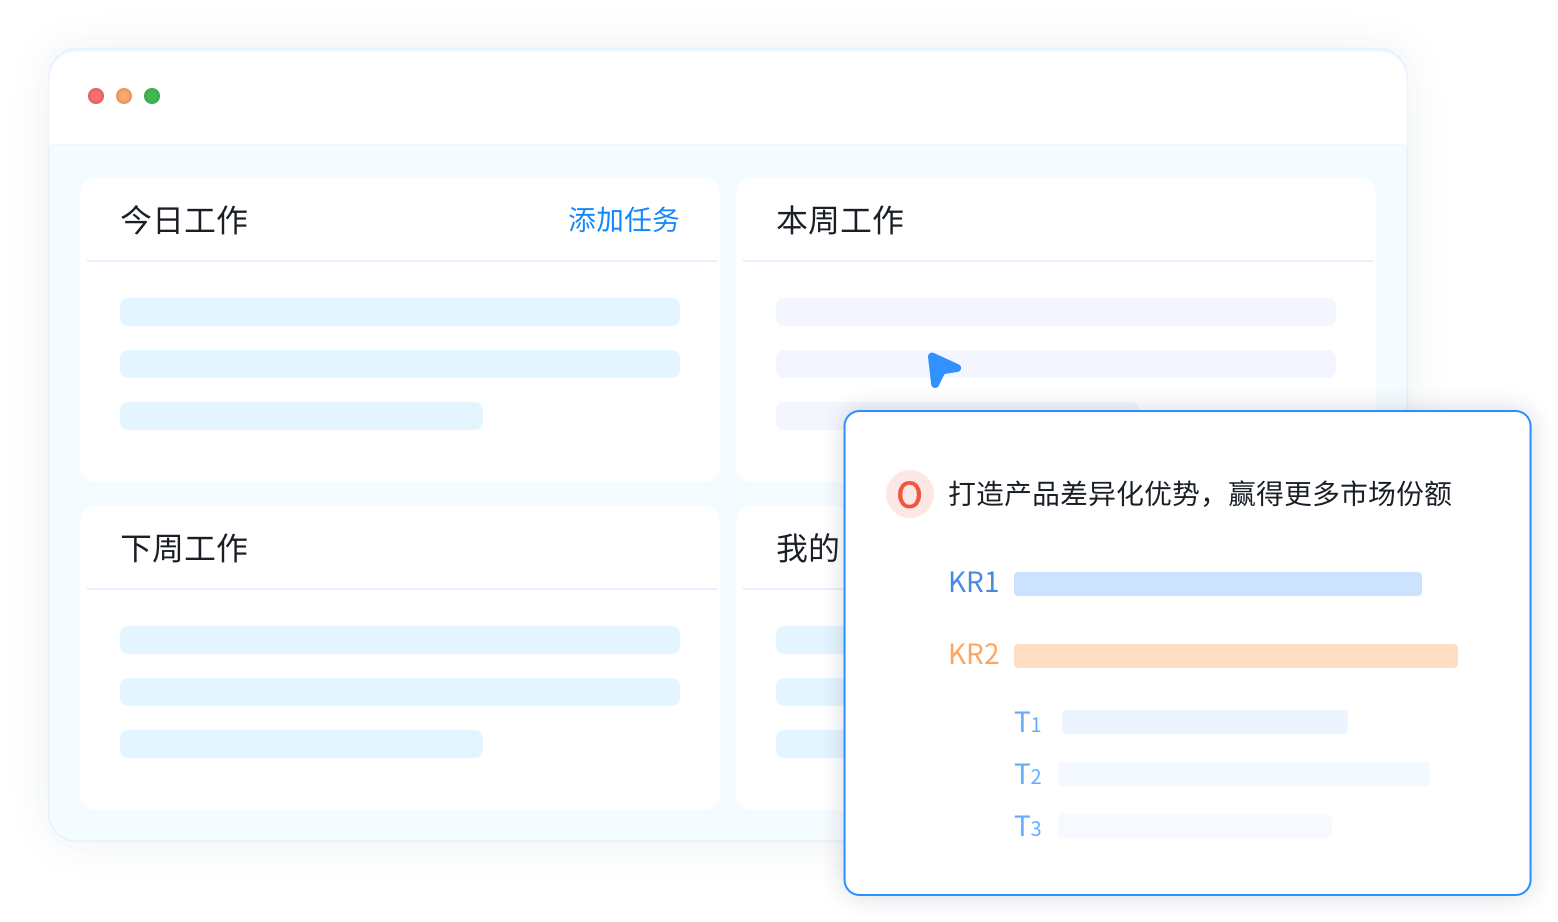Select the T1 task label
This screenshot has width=1558, height=922.
point(1027,722)
